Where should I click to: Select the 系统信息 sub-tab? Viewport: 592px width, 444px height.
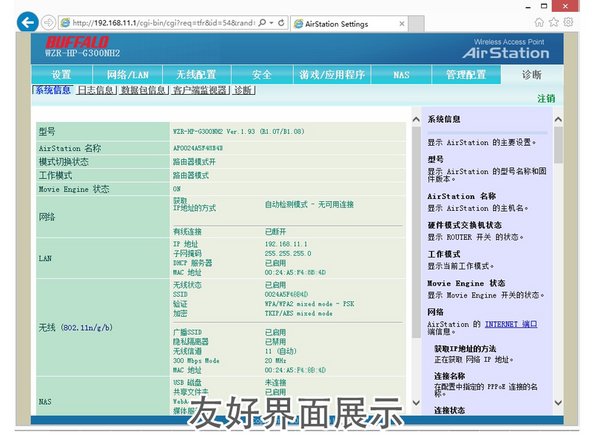pos(53,90)
